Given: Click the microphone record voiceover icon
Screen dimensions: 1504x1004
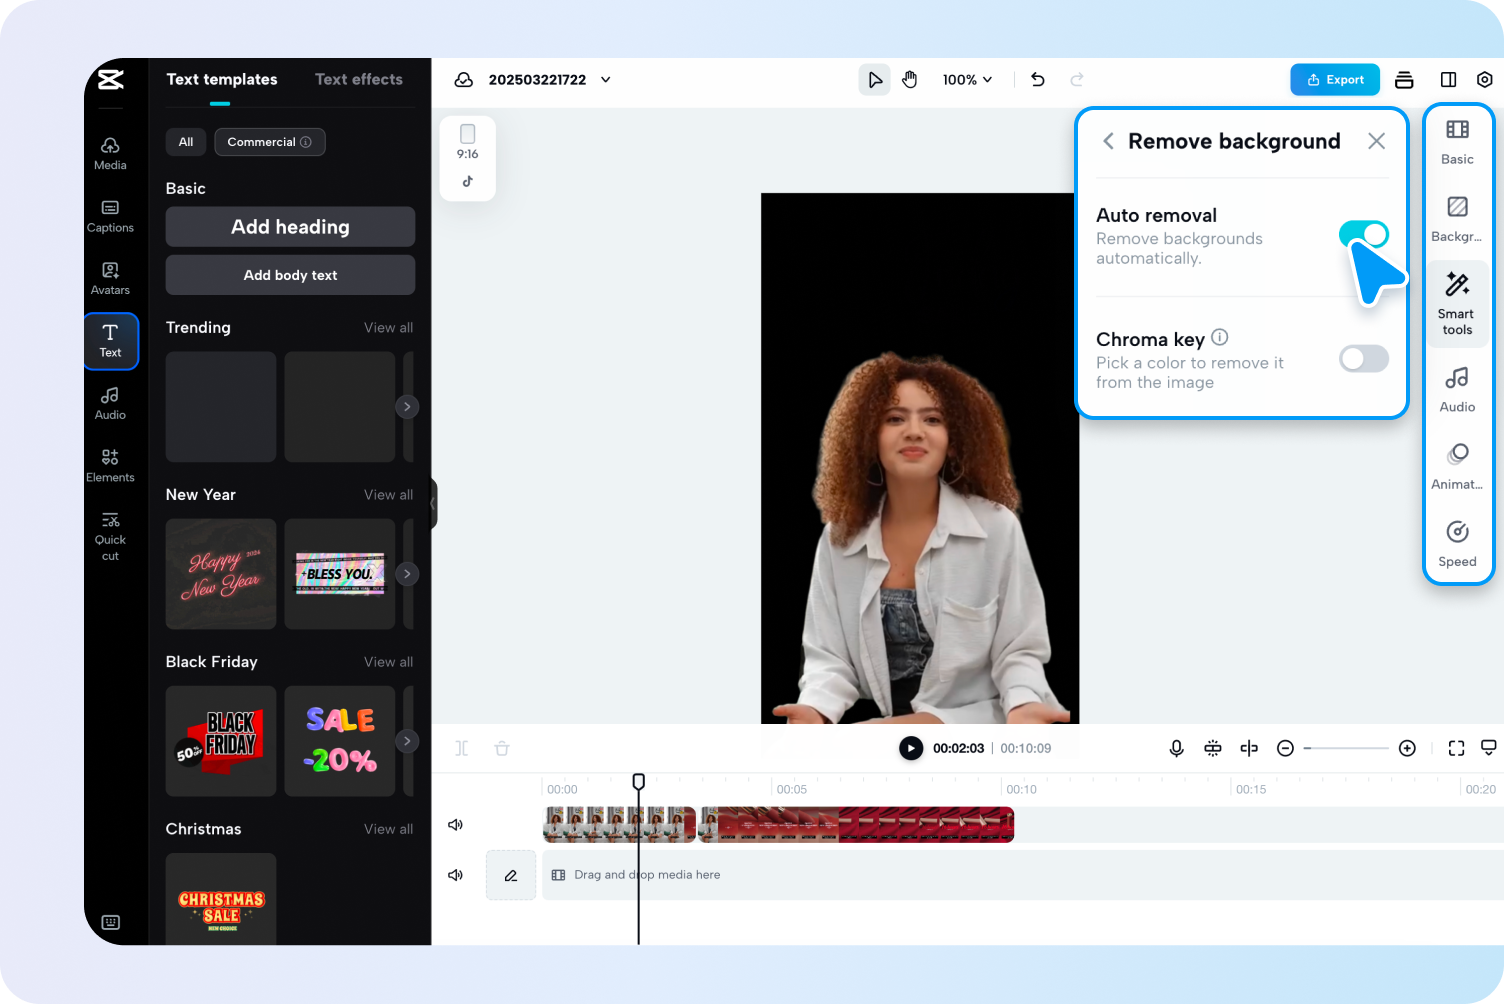Looking at the screenshot, I should click(1177, 748).
